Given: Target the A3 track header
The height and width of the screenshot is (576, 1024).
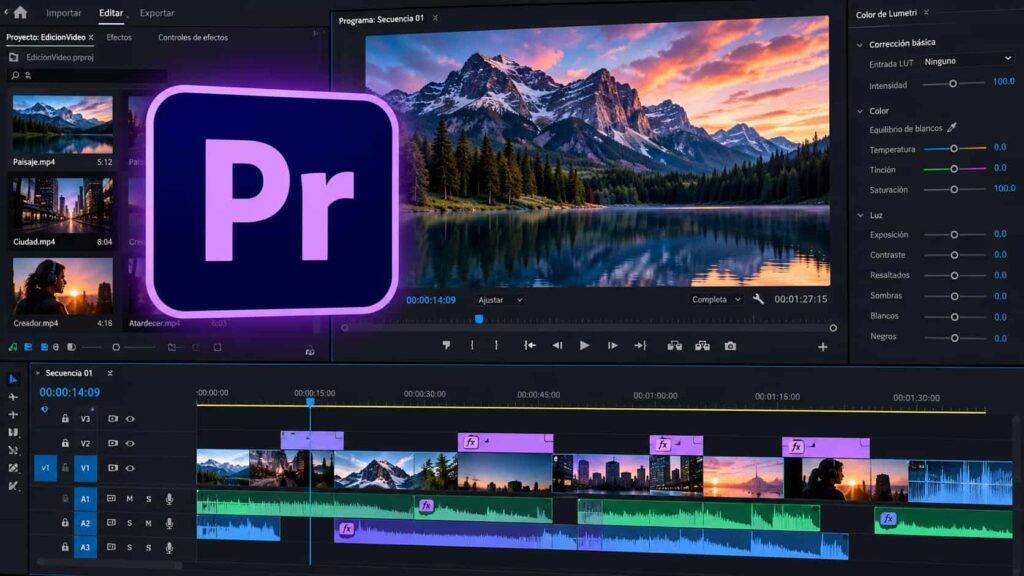Looking at the screenshot, I should tap(85, 547).
